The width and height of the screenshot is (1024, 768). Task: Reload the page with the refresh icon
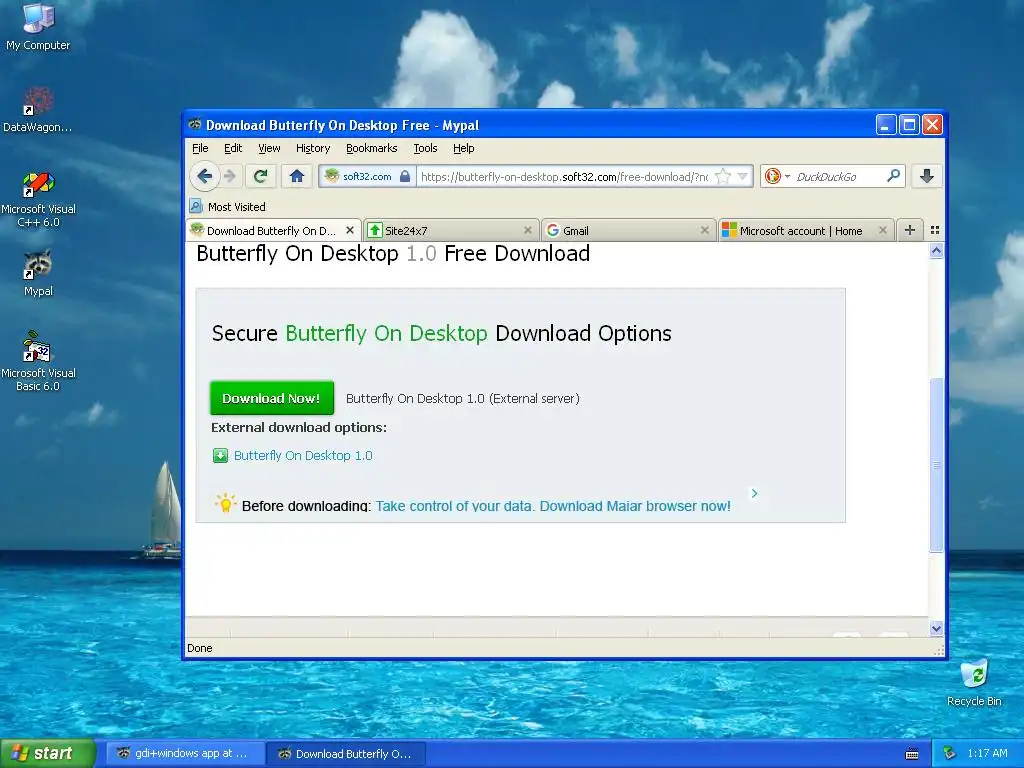coord(261,176)
